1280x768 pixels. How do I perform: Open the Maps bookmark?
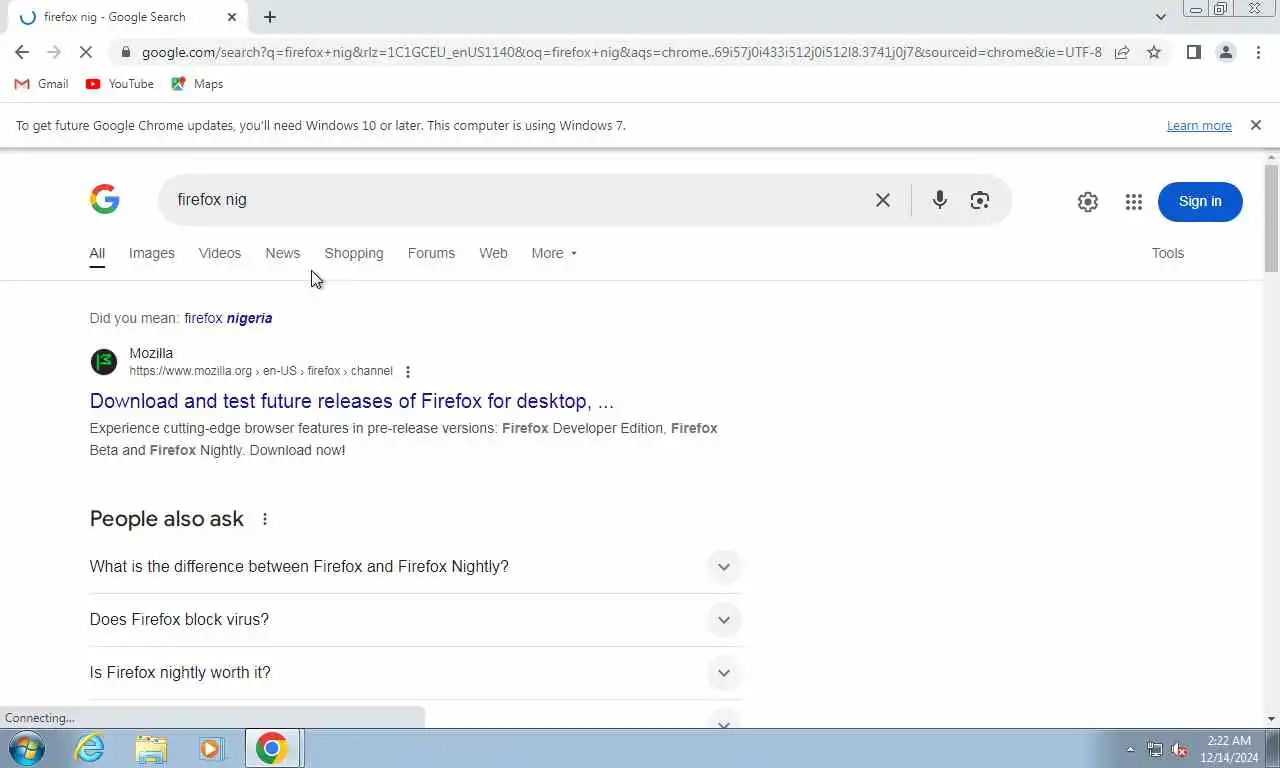(x=197, y=84)
